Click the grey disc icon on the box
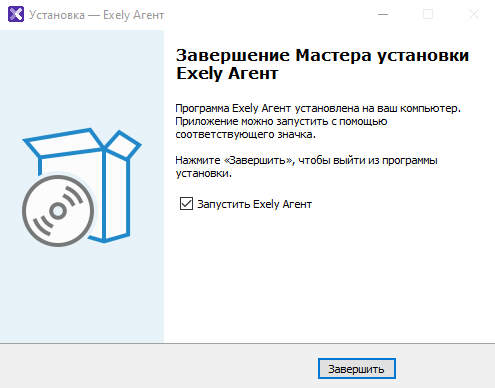The width and height of the screenshot is (495, 388). tap(58, 211)
